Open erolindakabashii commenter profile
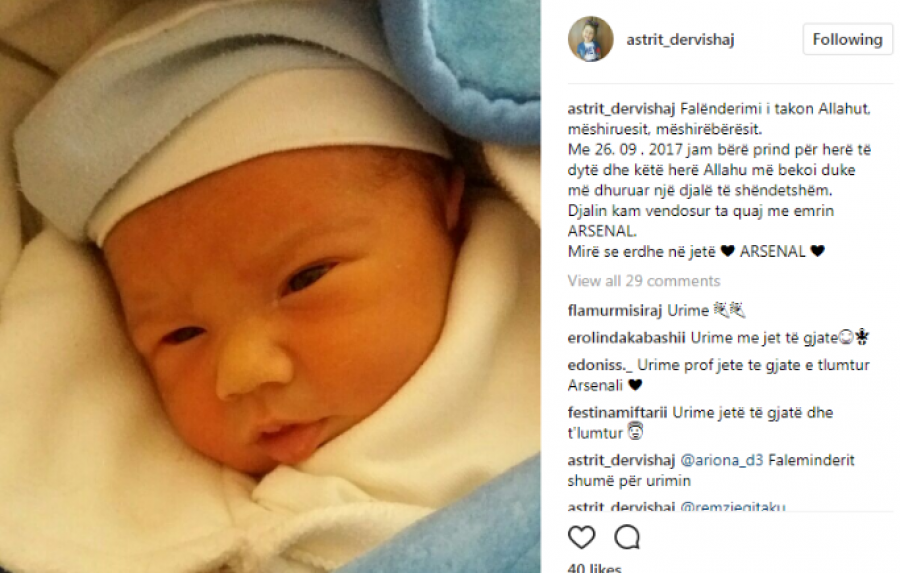Screen dimensions: 900x573 [626, 338]
